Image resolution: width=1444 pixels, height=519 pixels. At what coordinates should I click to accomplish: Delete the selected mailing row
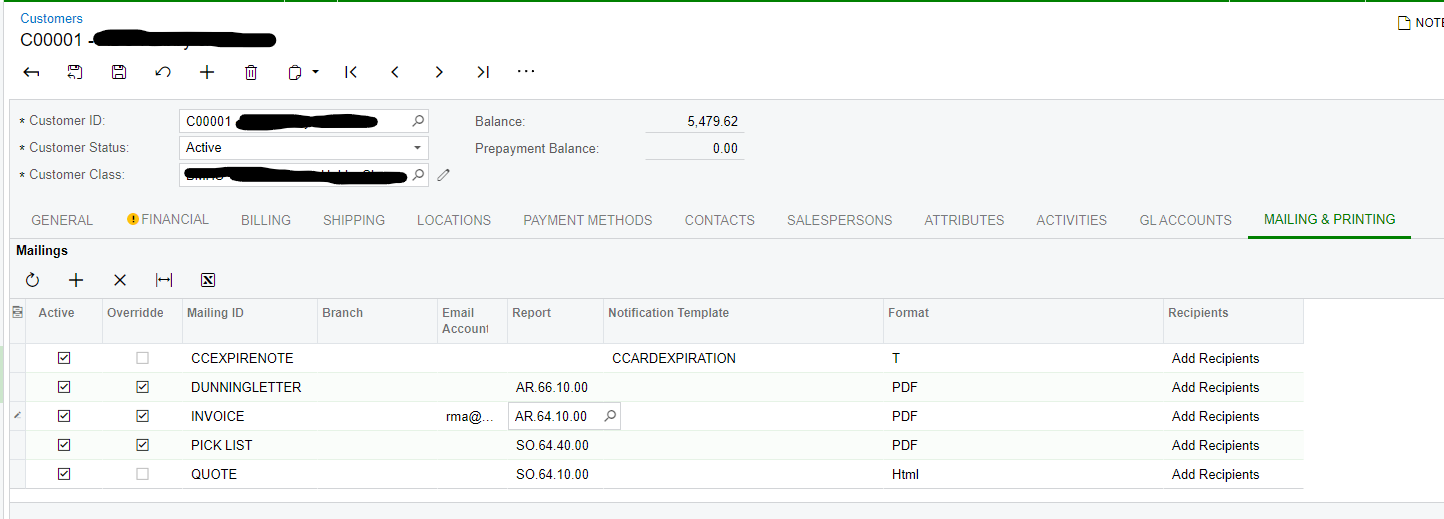(120, 280)
